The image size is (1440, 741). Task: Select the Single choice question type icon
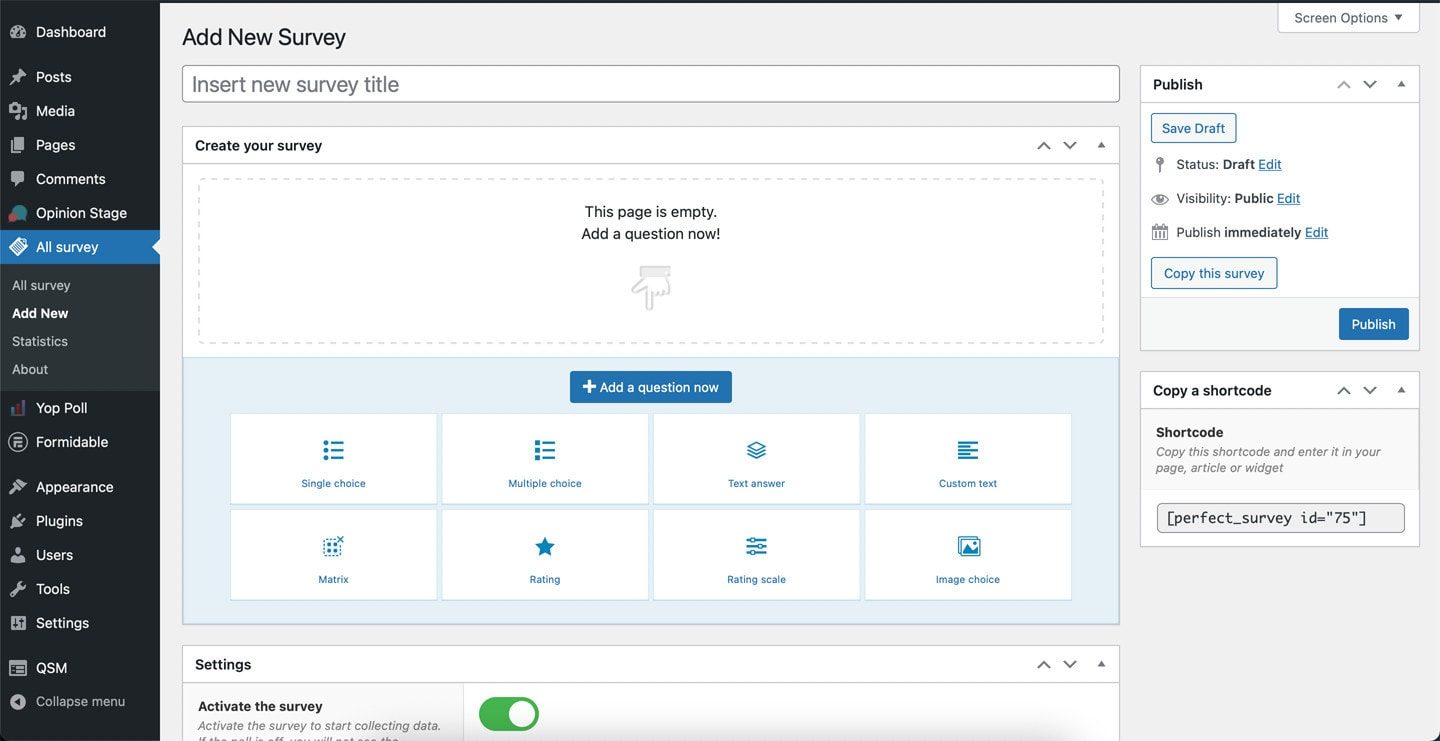click(332, 450)
